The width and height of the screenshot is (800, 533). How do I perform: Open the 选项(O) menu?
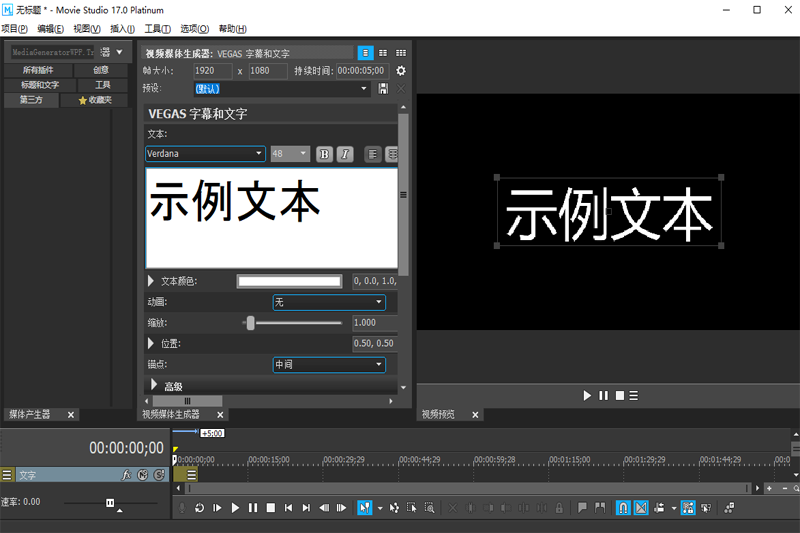[194, 29]
